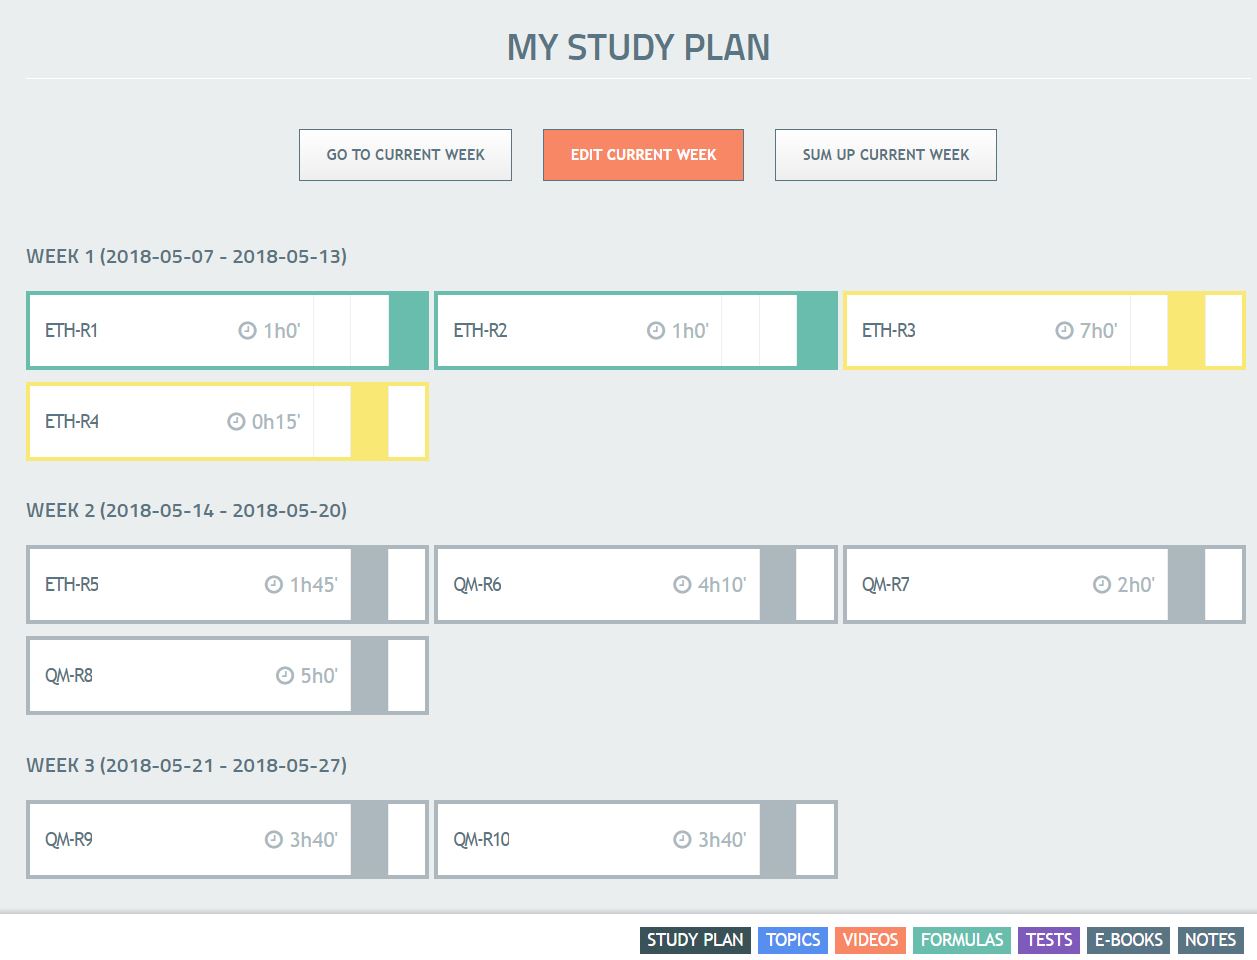Open the E-Books tab
This screenshot has width=1257, height=960.
pyautogui.click(x=1128, y=940)
